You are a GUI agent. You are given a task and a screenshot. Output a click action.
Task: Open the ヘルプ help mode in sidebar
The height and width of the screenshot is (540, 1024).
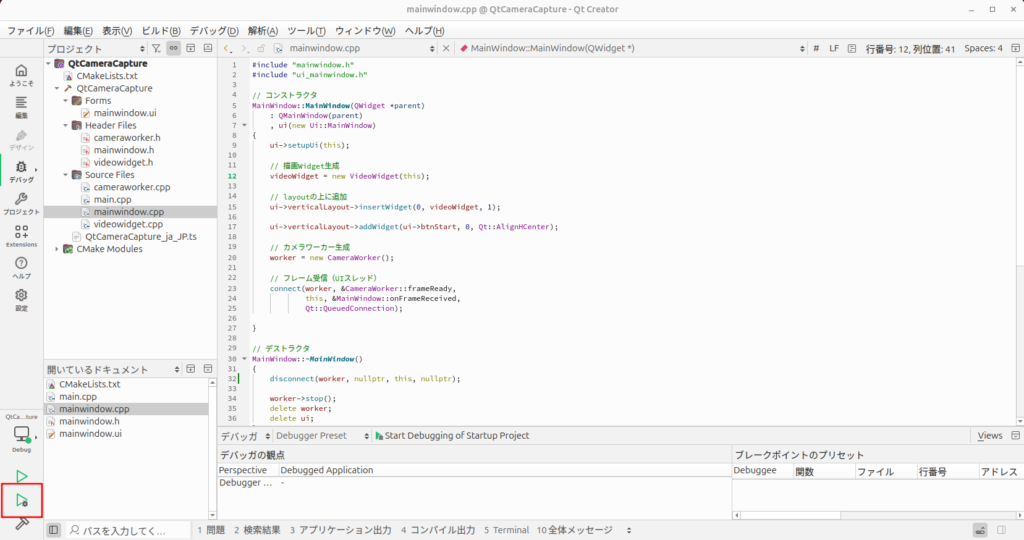(x=21, y=267)
